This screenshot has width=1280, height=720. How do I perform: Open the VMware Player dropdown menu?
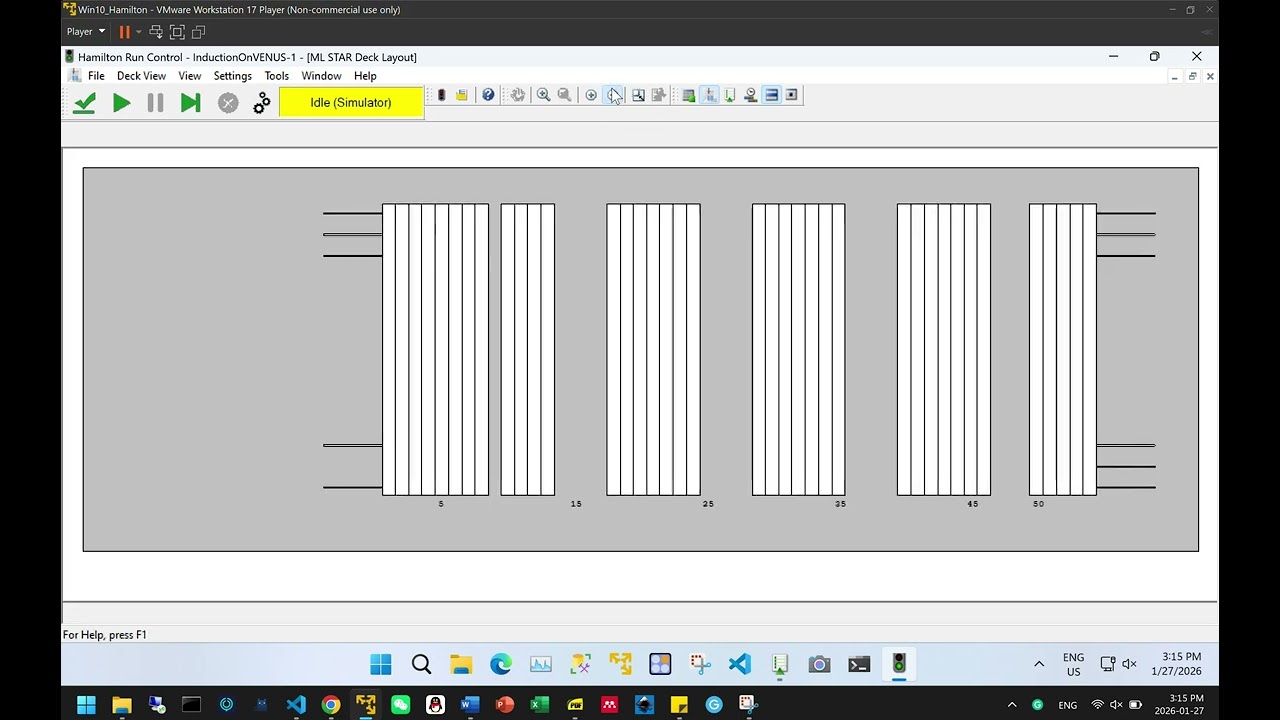click(85, 32)
